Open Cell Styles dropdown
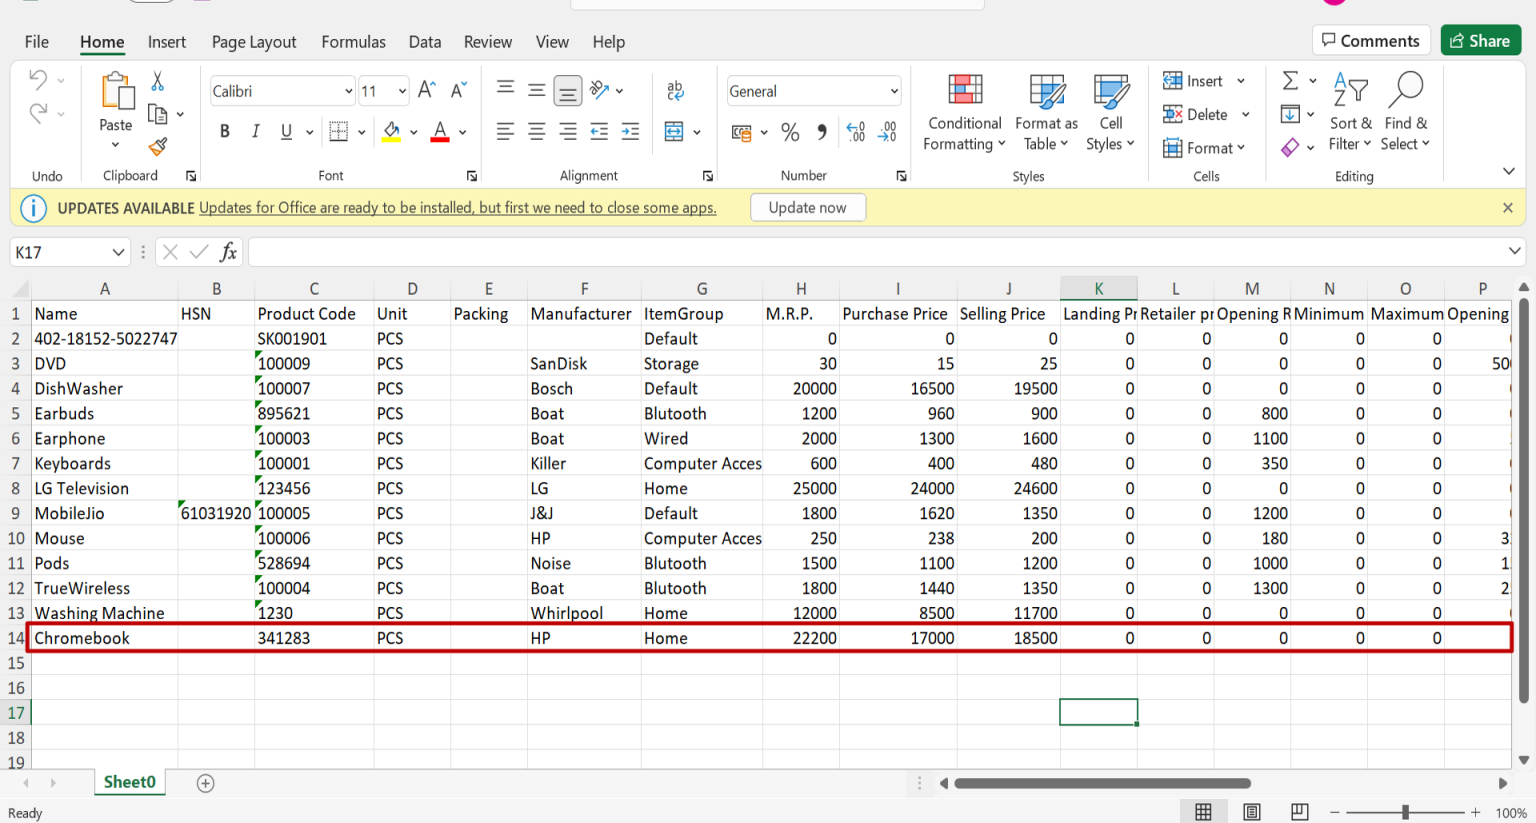The width and height of the screenshot is (1536, 823). pyautogui.click(x=1110, y=113)
